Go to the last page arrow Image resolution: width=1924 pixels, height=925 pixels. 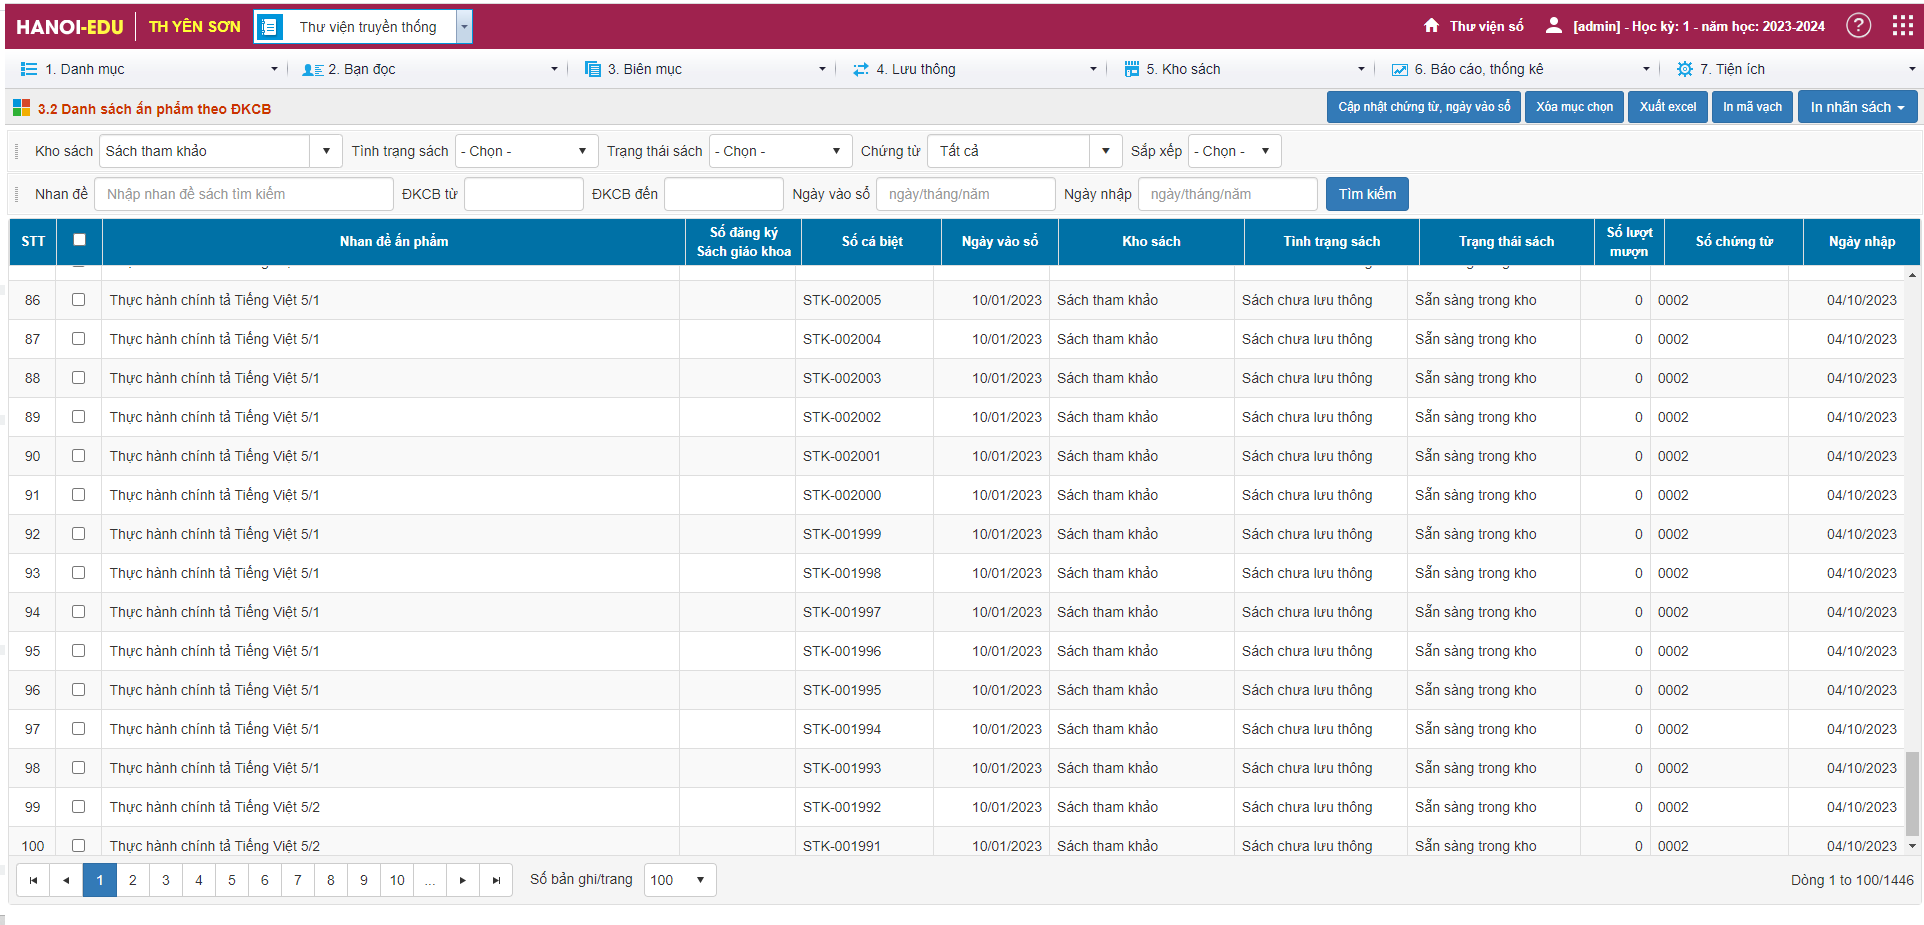(496, 880)
